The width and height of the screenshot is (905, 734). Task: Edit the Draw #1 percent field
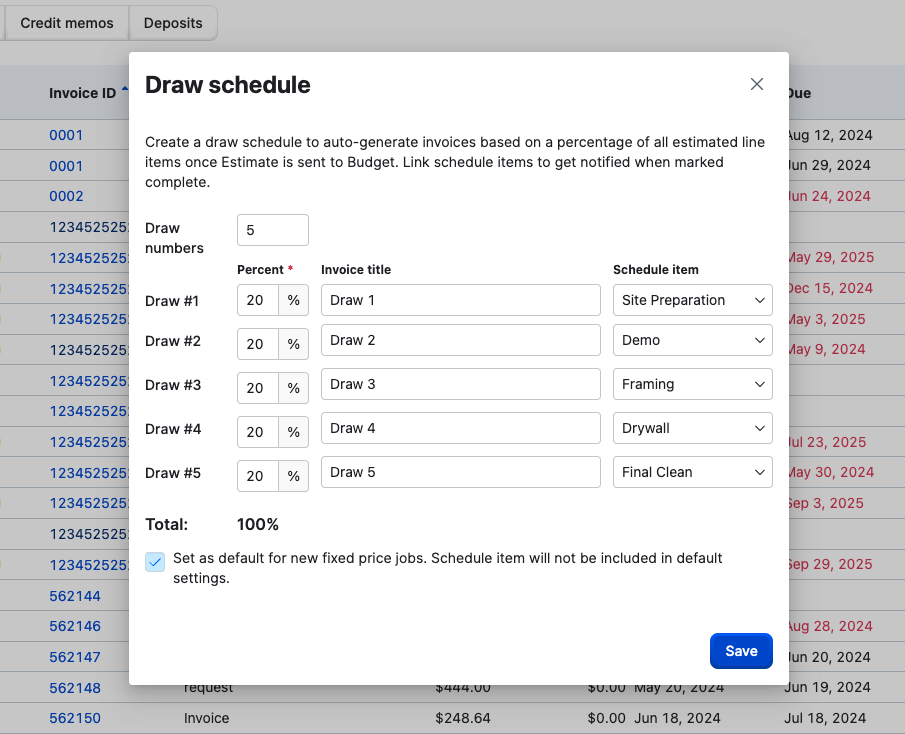(x=258, y=301)
